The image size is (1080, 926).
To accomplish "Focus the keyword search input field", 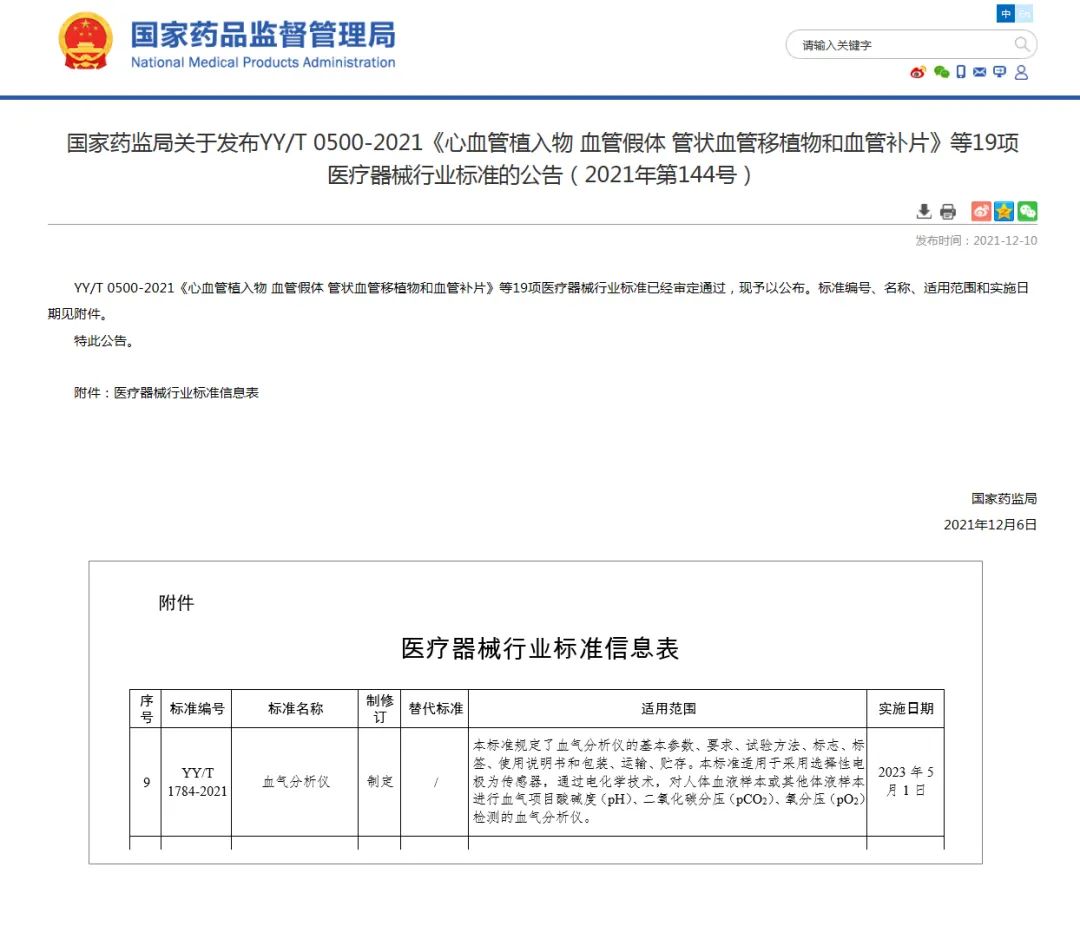I will (900, 45).
